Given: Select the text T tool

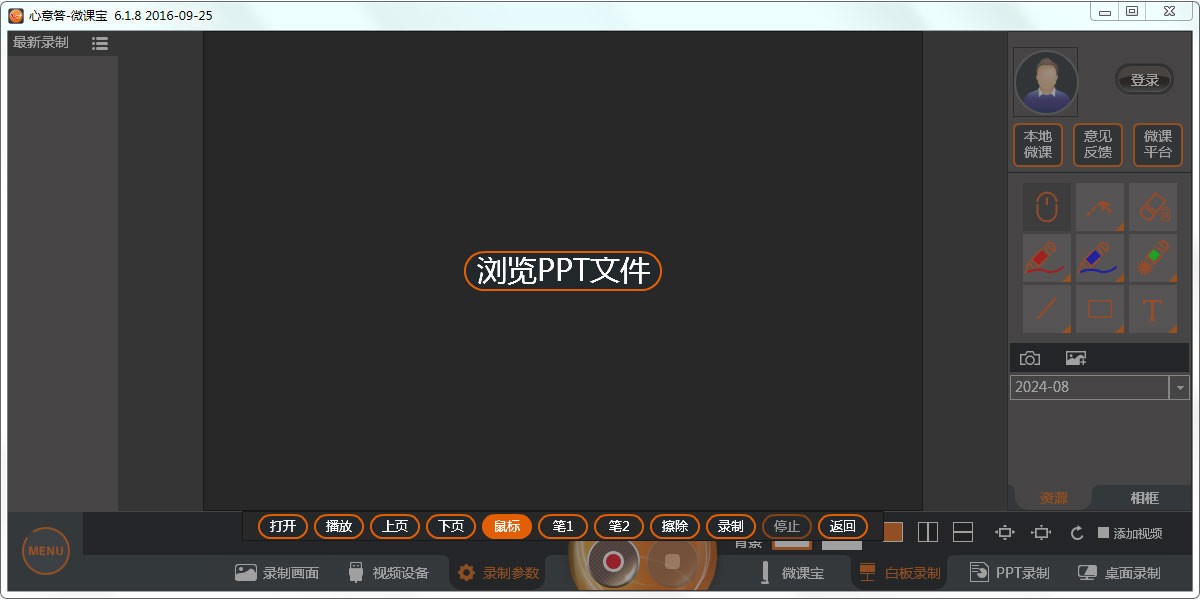Looking at the screenshot, I should pos(1153,309).
